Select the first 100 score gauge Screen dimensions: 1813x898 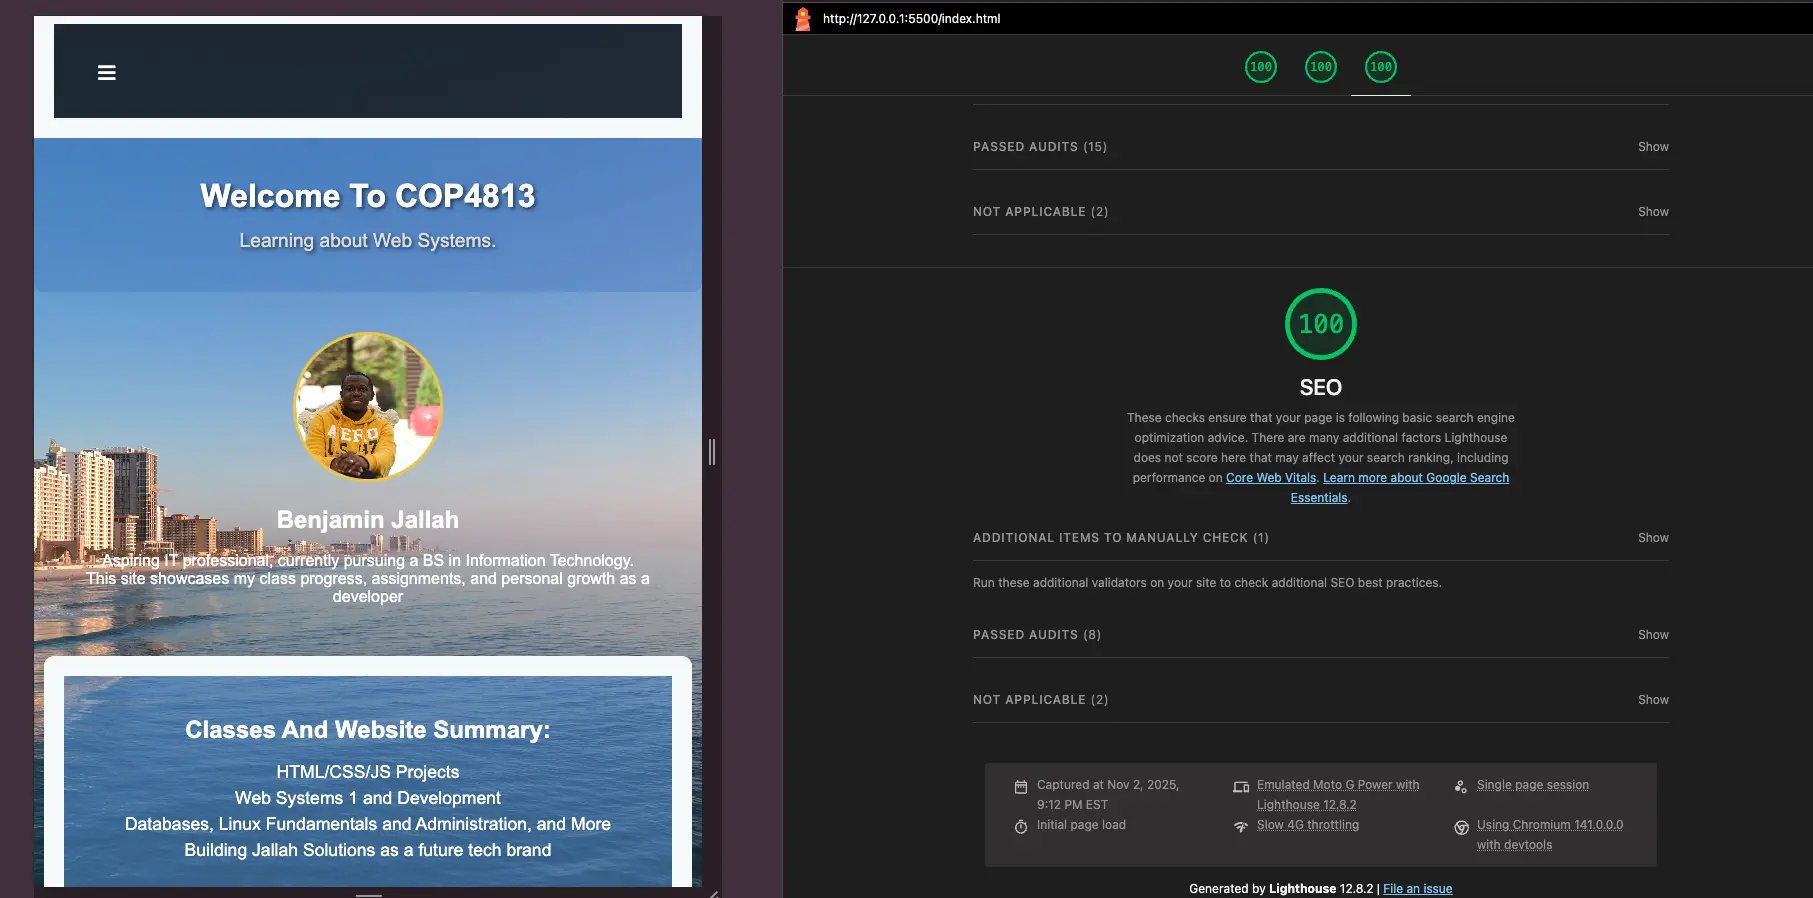click(1261, 67)
